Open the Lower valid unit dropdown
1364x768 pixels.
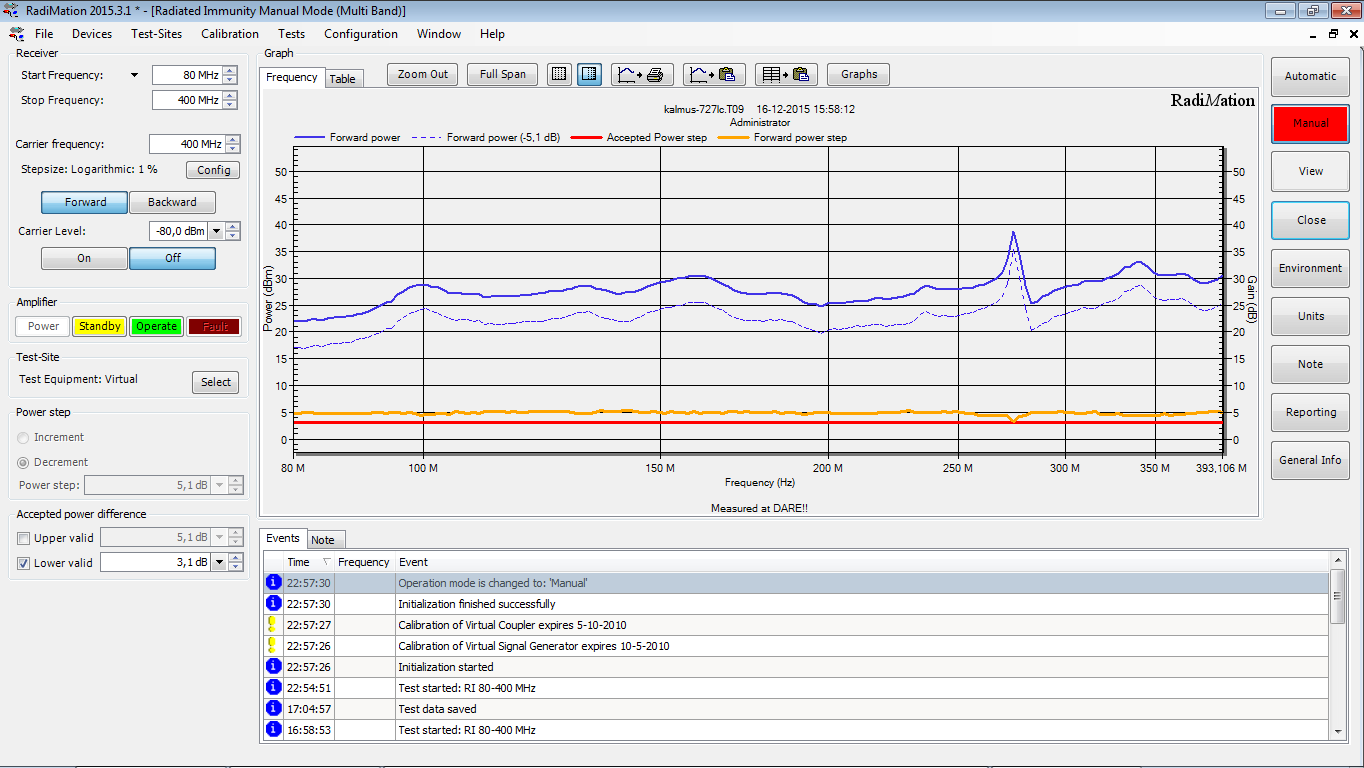click(218, 563)
